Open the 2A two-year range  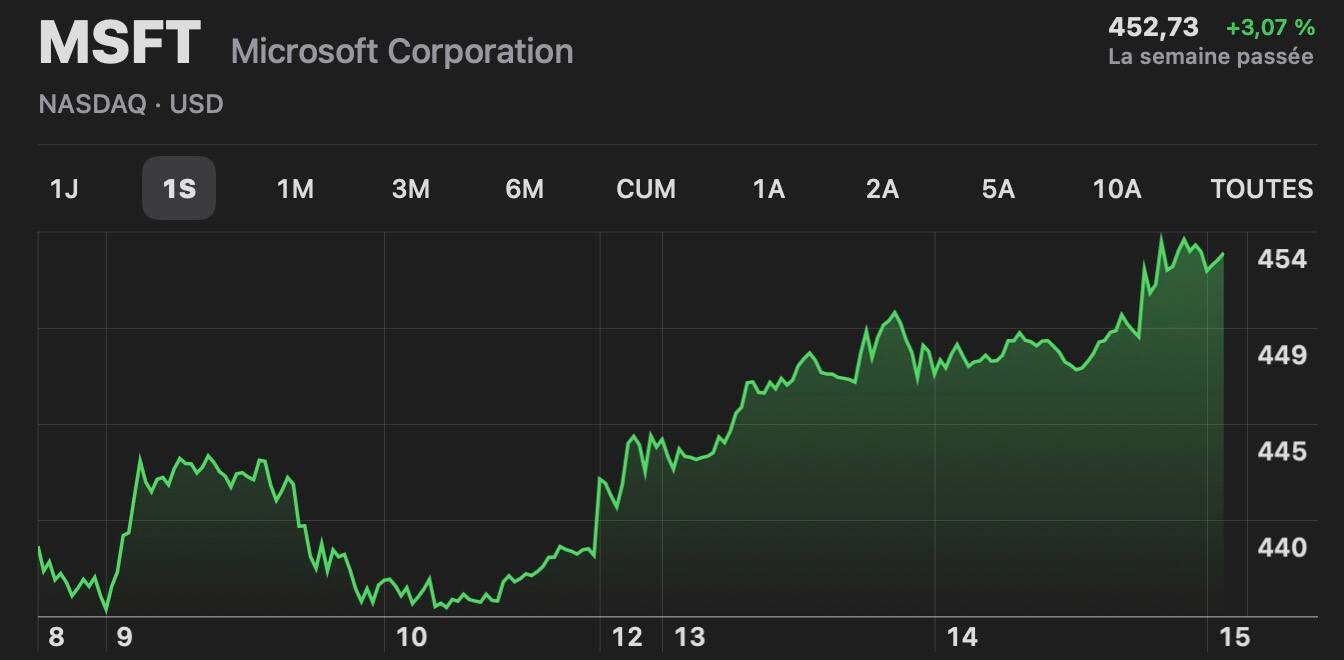point(882,189)
